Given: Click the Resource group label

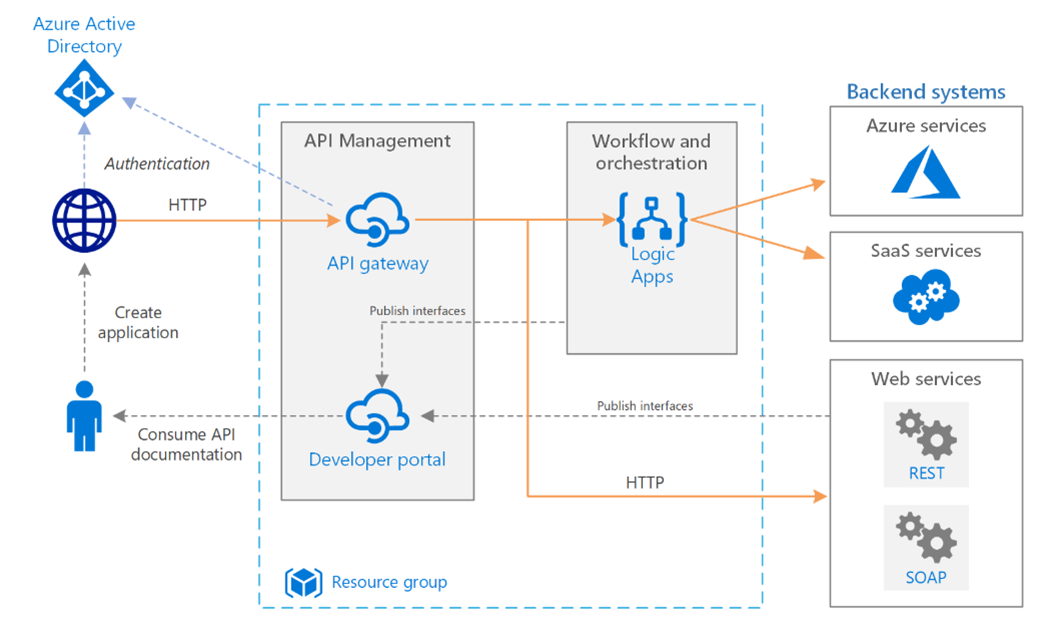Looking at the screenshot, I should click(x=389, y=582).
